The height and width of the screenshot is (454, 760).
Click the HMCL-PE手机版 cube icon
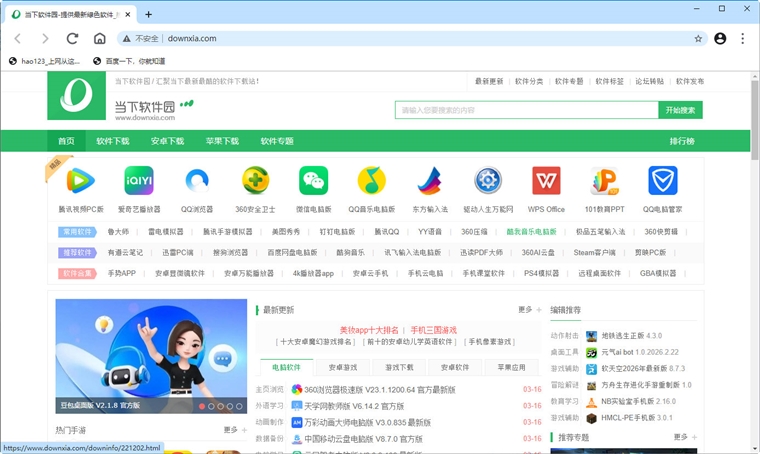(591, 418)
